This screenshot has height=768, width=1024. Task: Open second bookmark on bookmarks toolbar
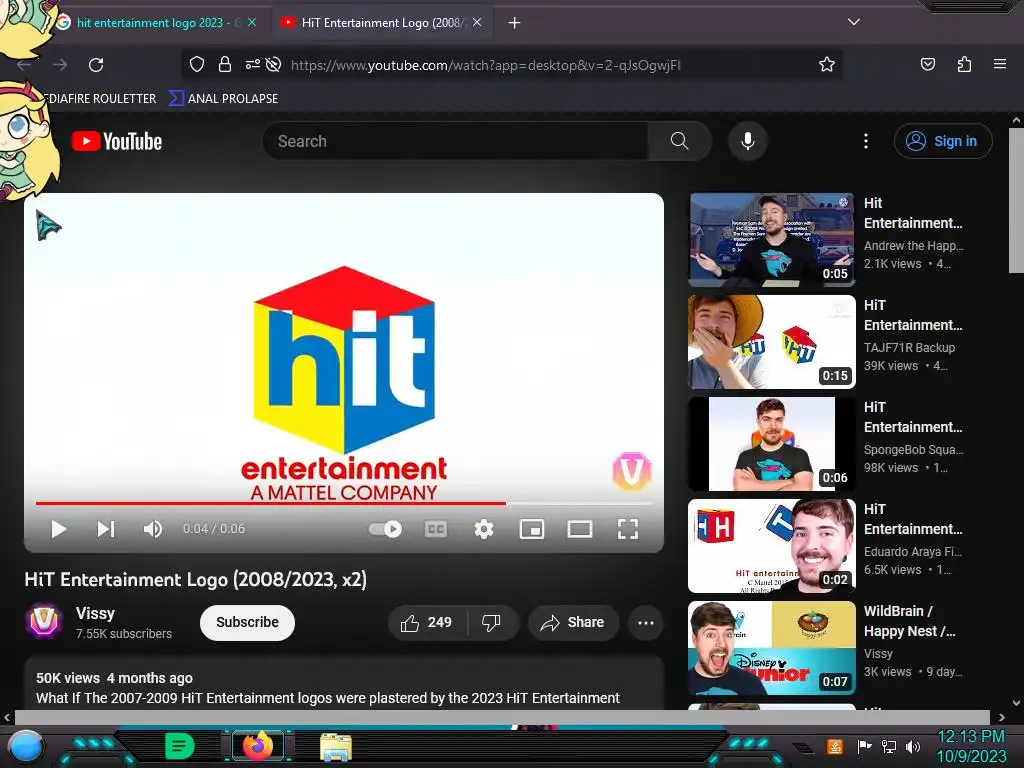[x=224, y=99]
